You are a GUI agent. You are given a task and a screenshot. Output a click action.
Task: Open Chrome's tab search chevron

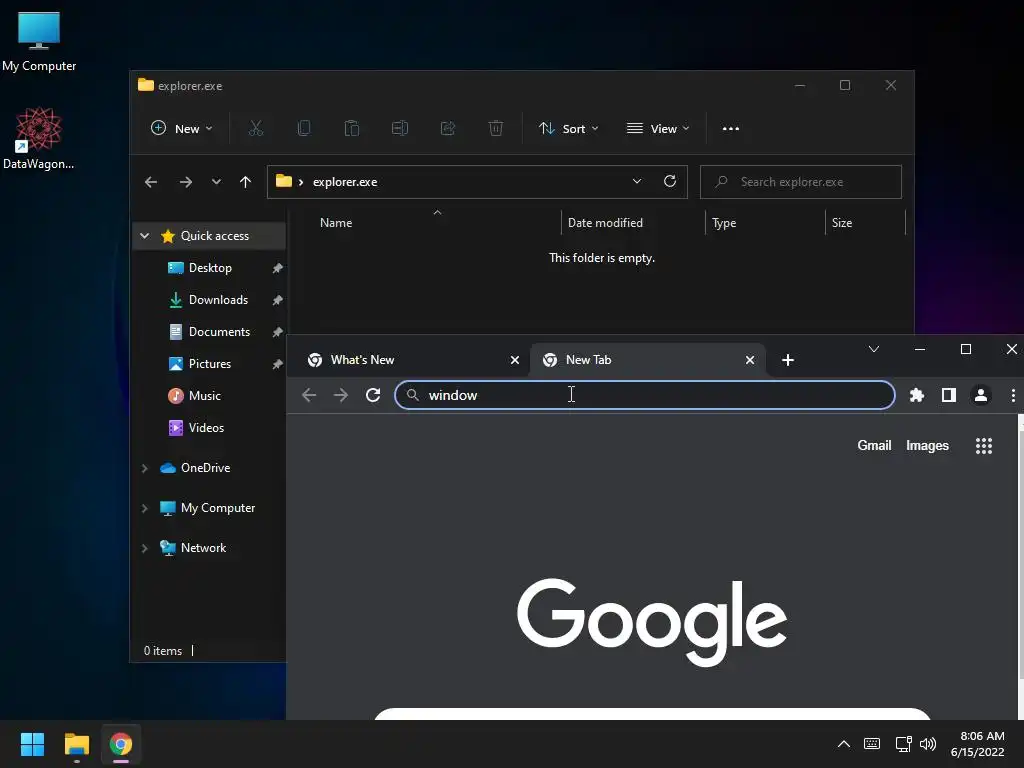874,349
